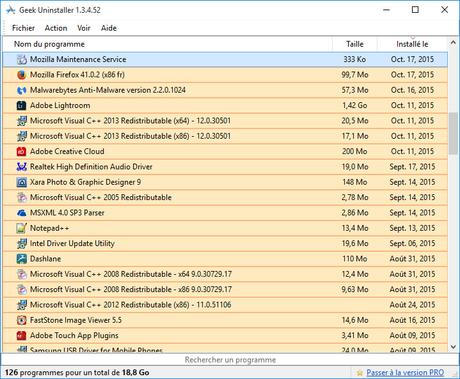The height and width of the screenshot is (379, 460).
Task: Click the Sept. 13, 2015 install date
Action: pyautogui.click(x=412, y=228)
